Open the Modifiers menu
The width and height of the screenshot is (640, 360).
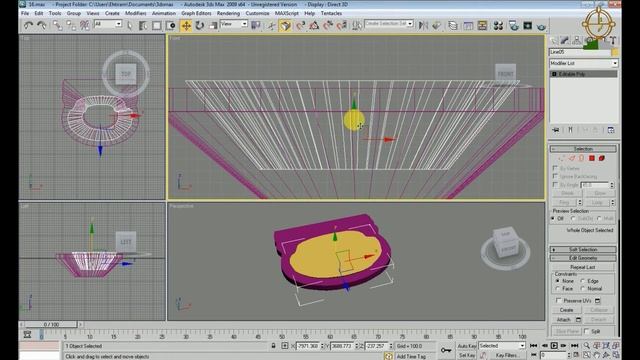pos(136,13)
